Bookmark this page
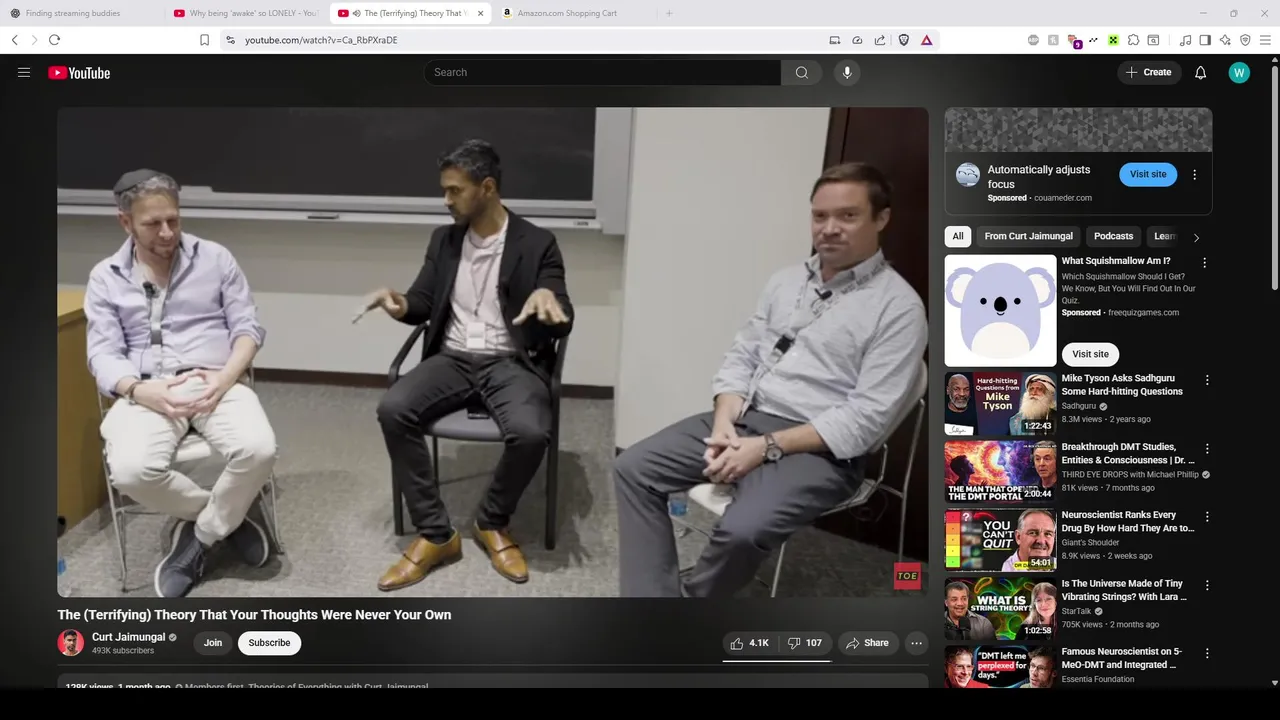The image size is (1280, 720). point(204,40)
